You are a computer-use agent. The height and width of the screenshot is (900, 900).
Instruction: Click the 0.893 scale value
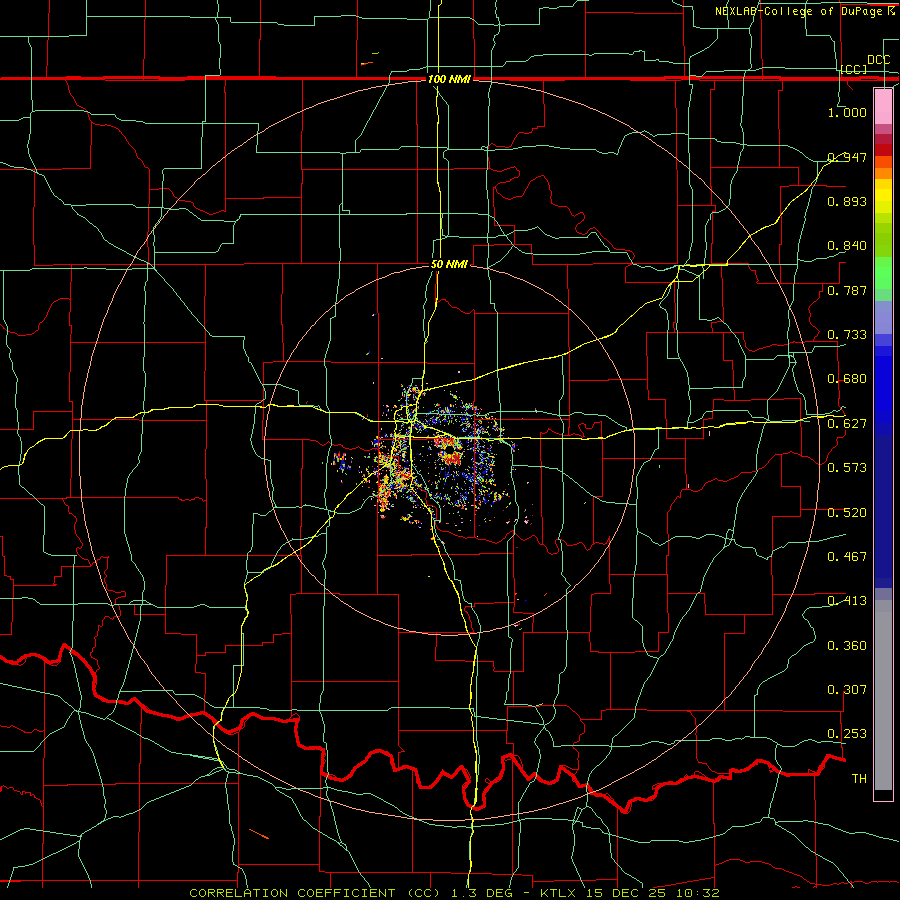[x=847, y=201]
